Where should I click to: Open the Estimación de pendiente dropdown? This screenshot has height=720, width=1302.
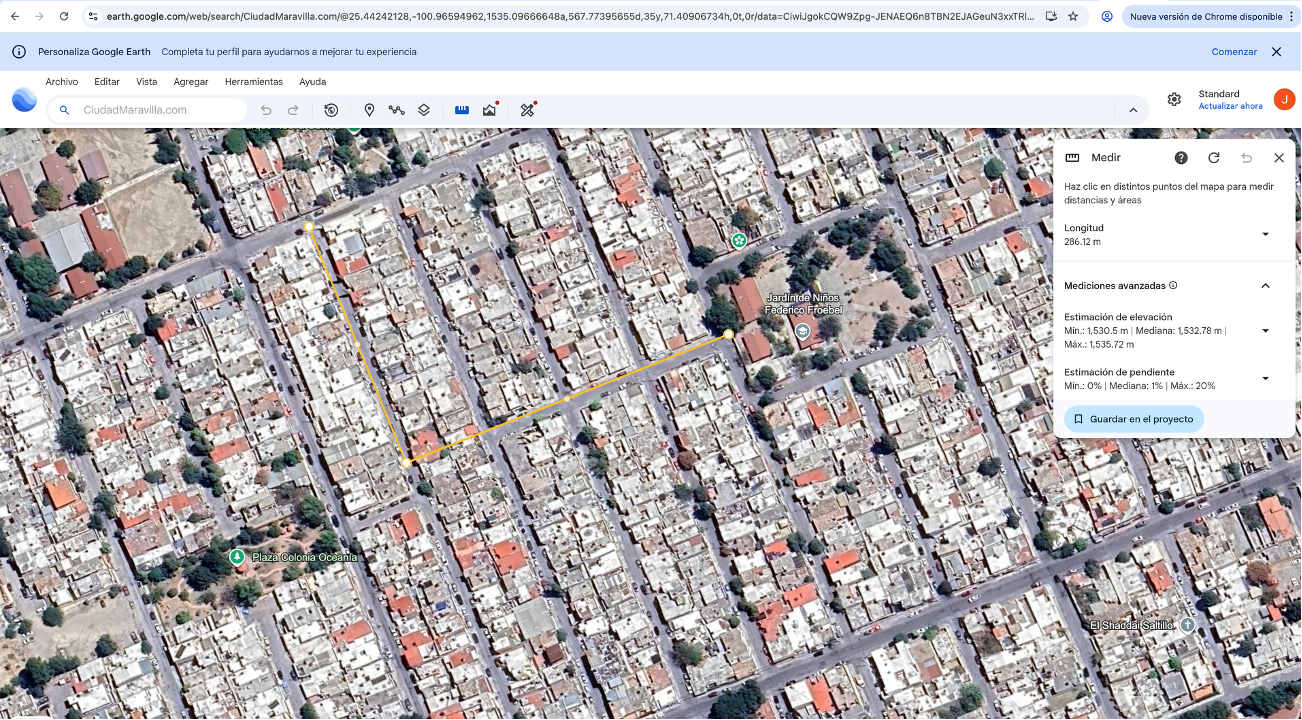pyautogui.click(x=1265, y=379)
